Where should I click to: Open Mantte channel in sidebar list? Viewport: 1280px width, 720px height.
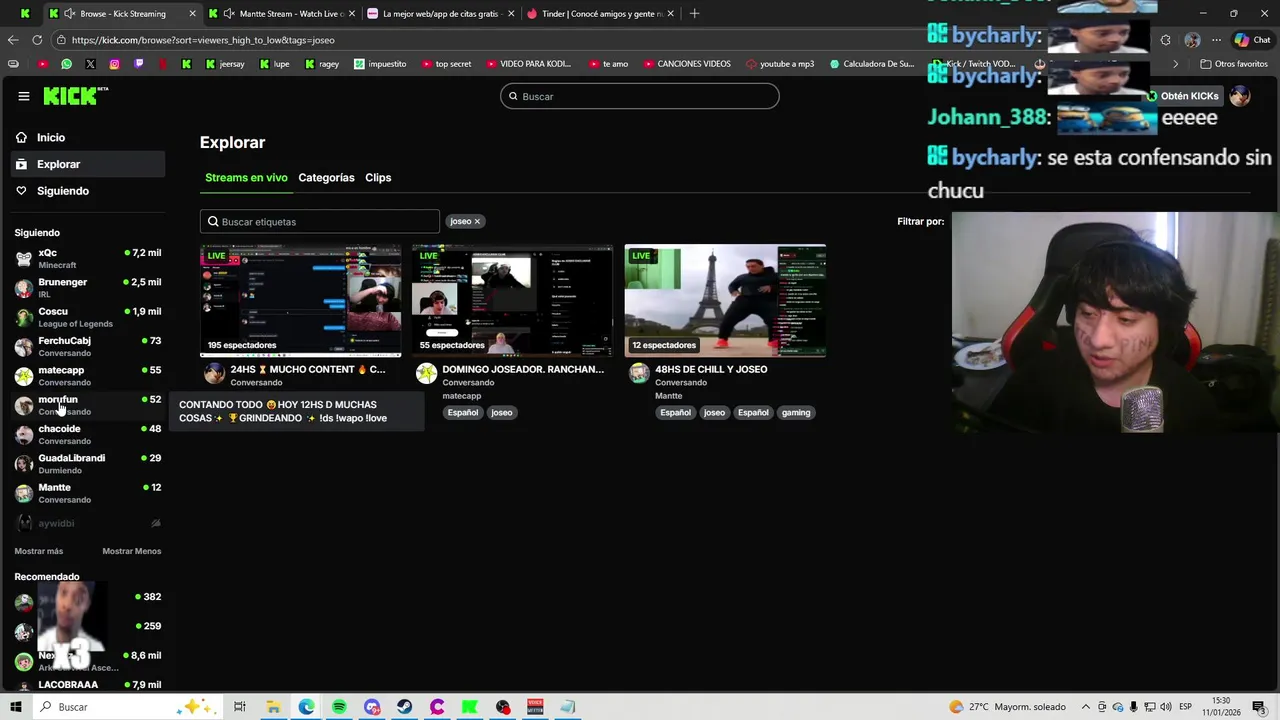click(x=88, y=493)
